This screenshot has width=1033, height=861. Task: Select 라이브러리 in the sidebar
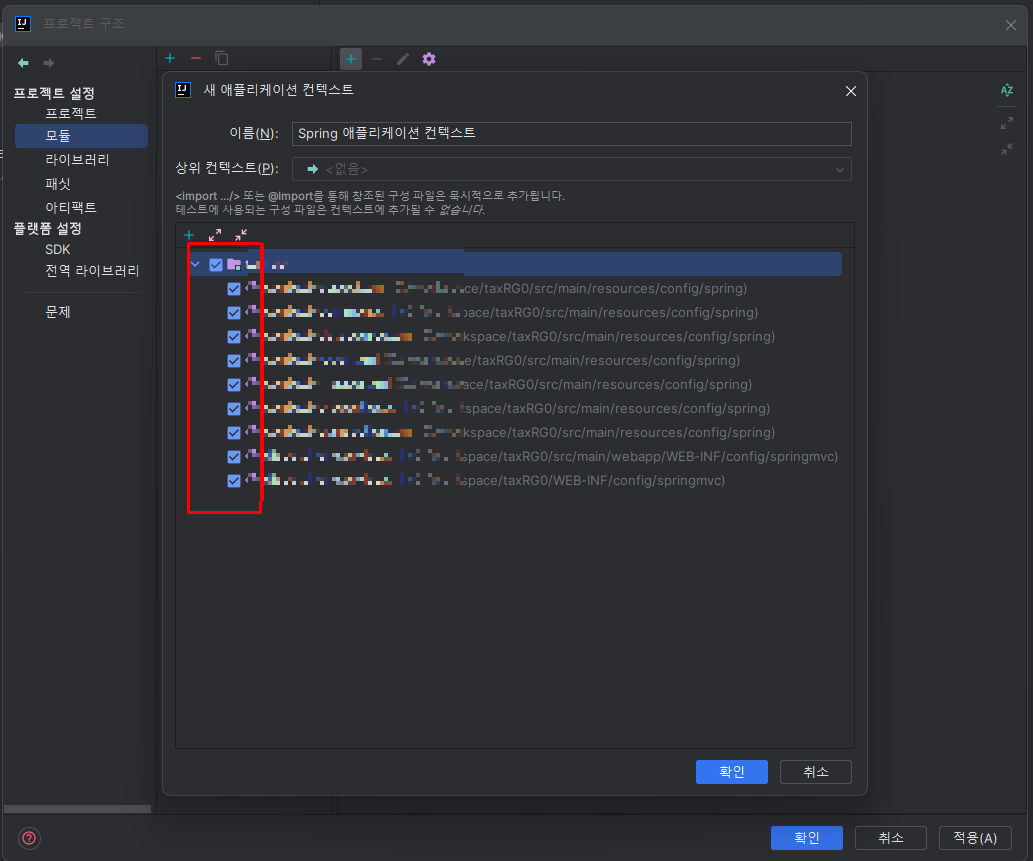click(77, 159)
